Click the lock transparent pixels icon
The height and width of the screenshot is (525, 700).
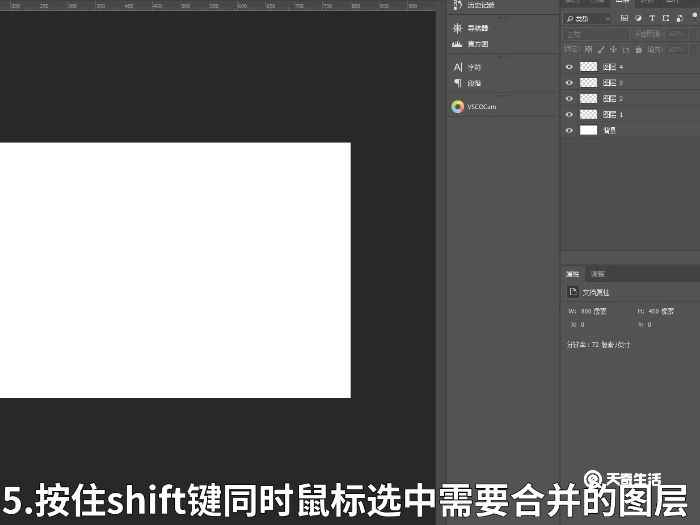[589, 50]
